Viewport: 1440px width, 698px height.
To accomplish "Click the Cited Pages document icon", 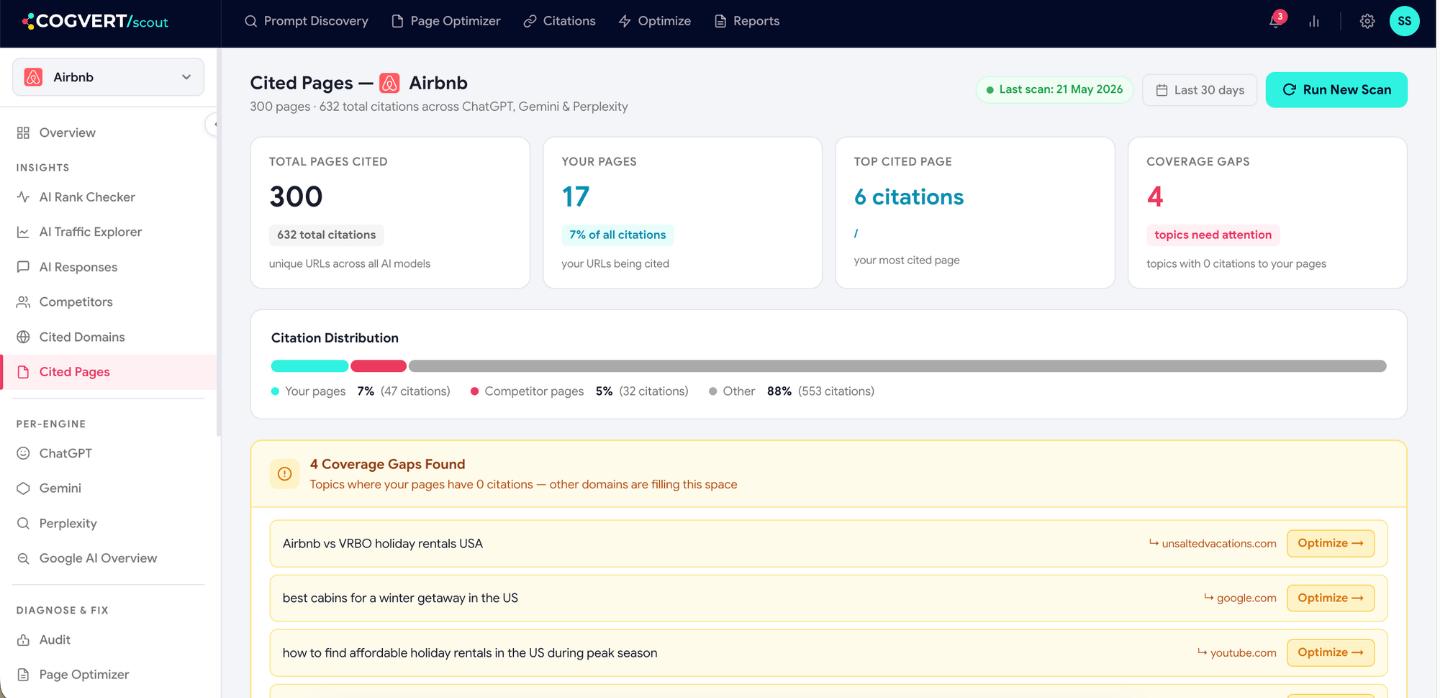I will (23, 372).
